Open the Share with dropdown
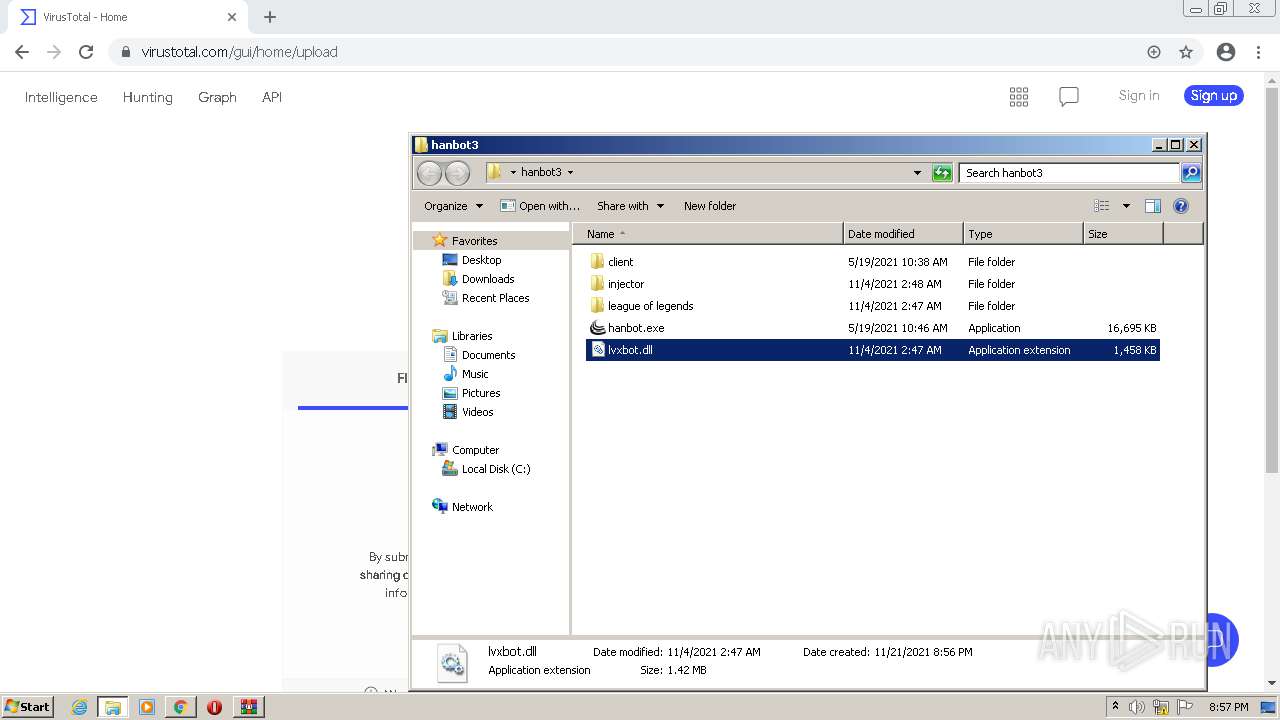Viewport: 1280px width, 720px height. click(630, 206)
